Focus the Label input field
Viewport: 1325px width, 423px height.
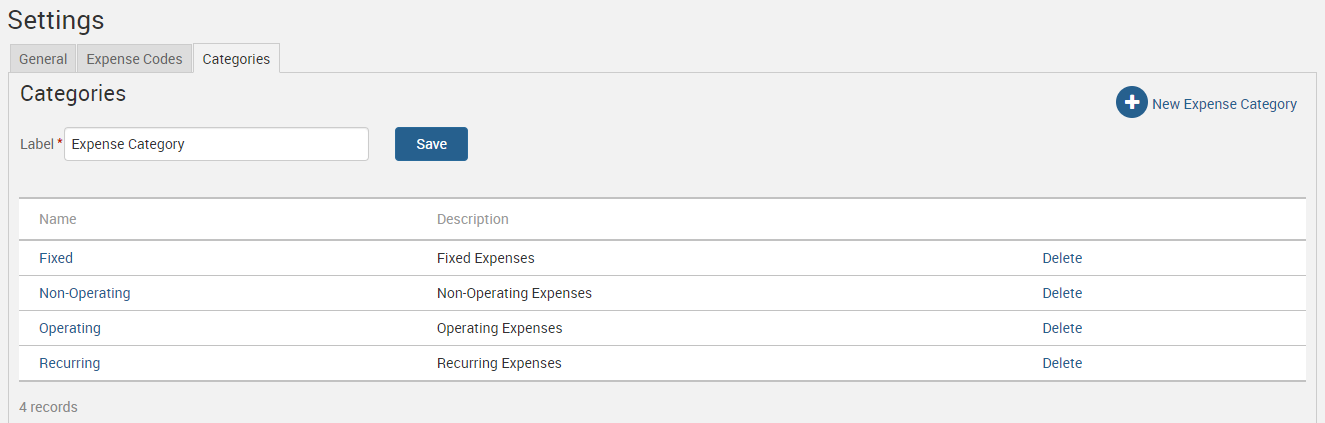tap(216, 144)
